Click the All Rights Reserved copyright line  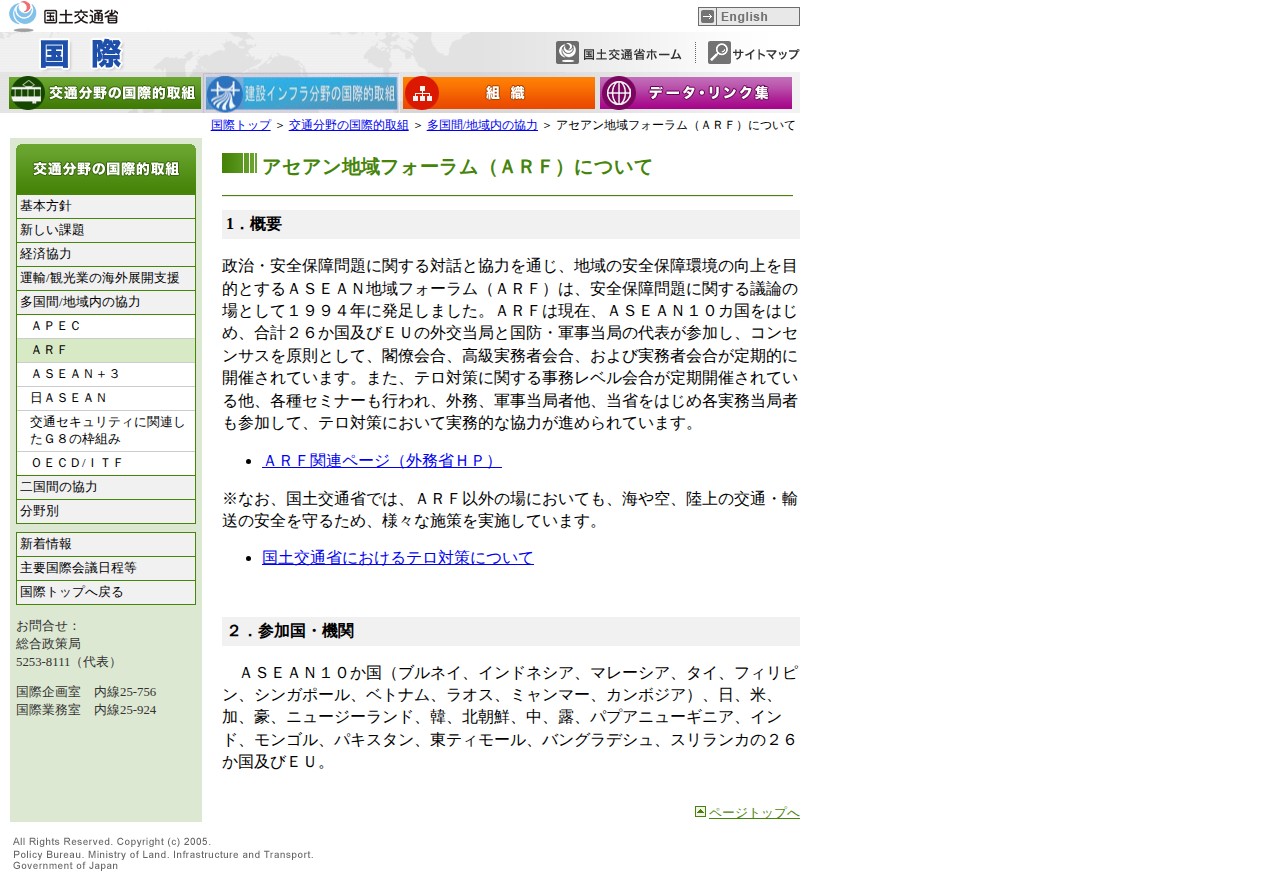112,842
